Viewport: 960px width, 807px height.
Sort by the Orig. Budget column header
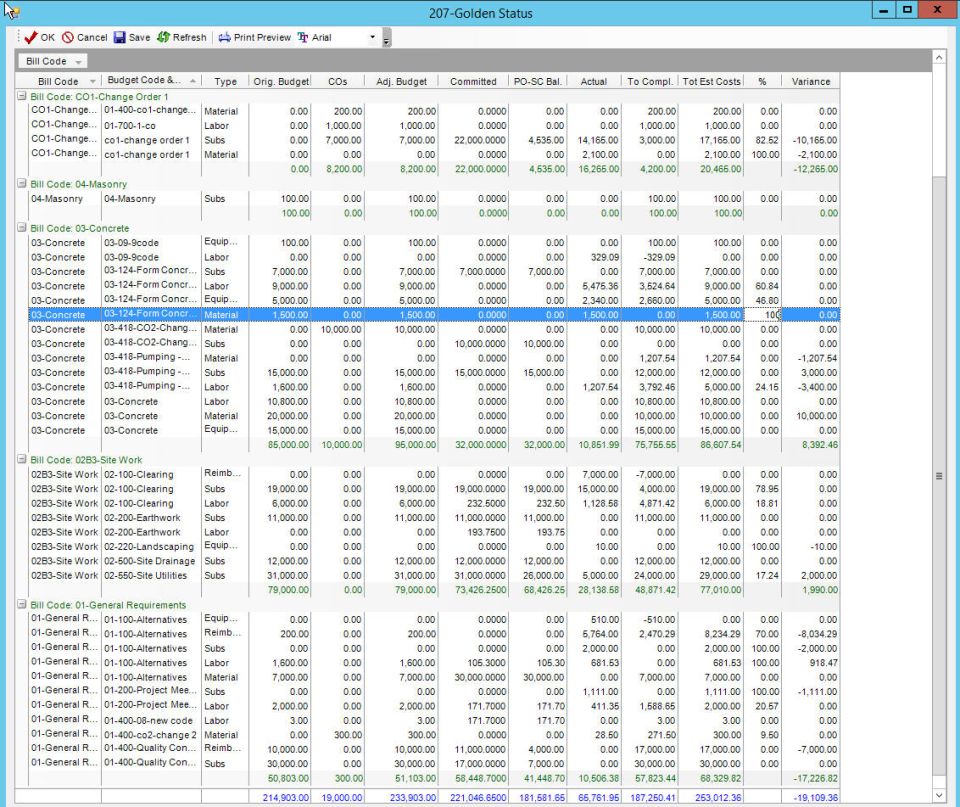(x=281, y=81)
